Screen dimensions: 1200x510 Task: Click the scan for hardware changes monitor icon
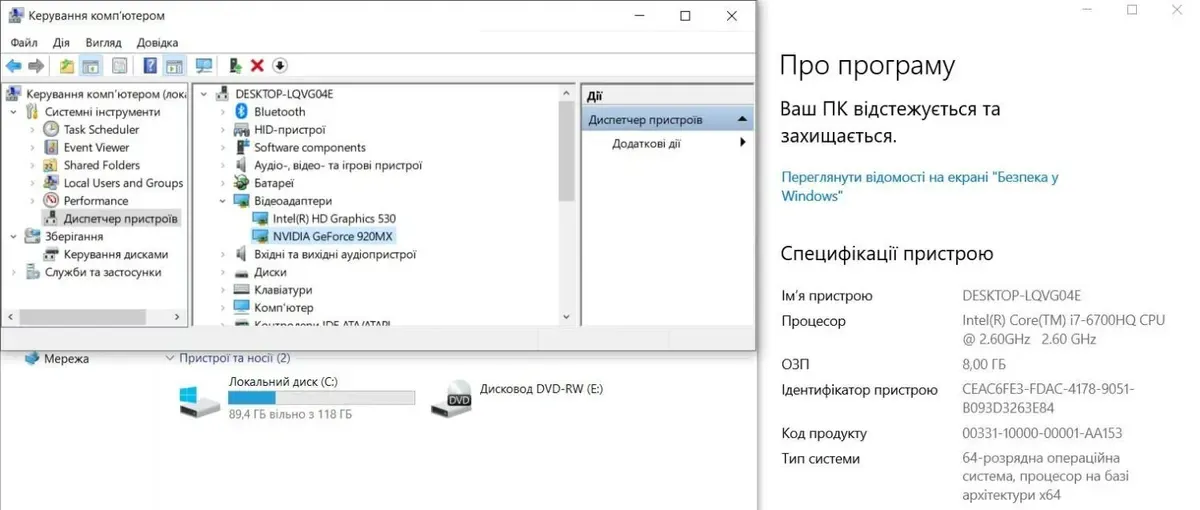click(x=204, y=66)
